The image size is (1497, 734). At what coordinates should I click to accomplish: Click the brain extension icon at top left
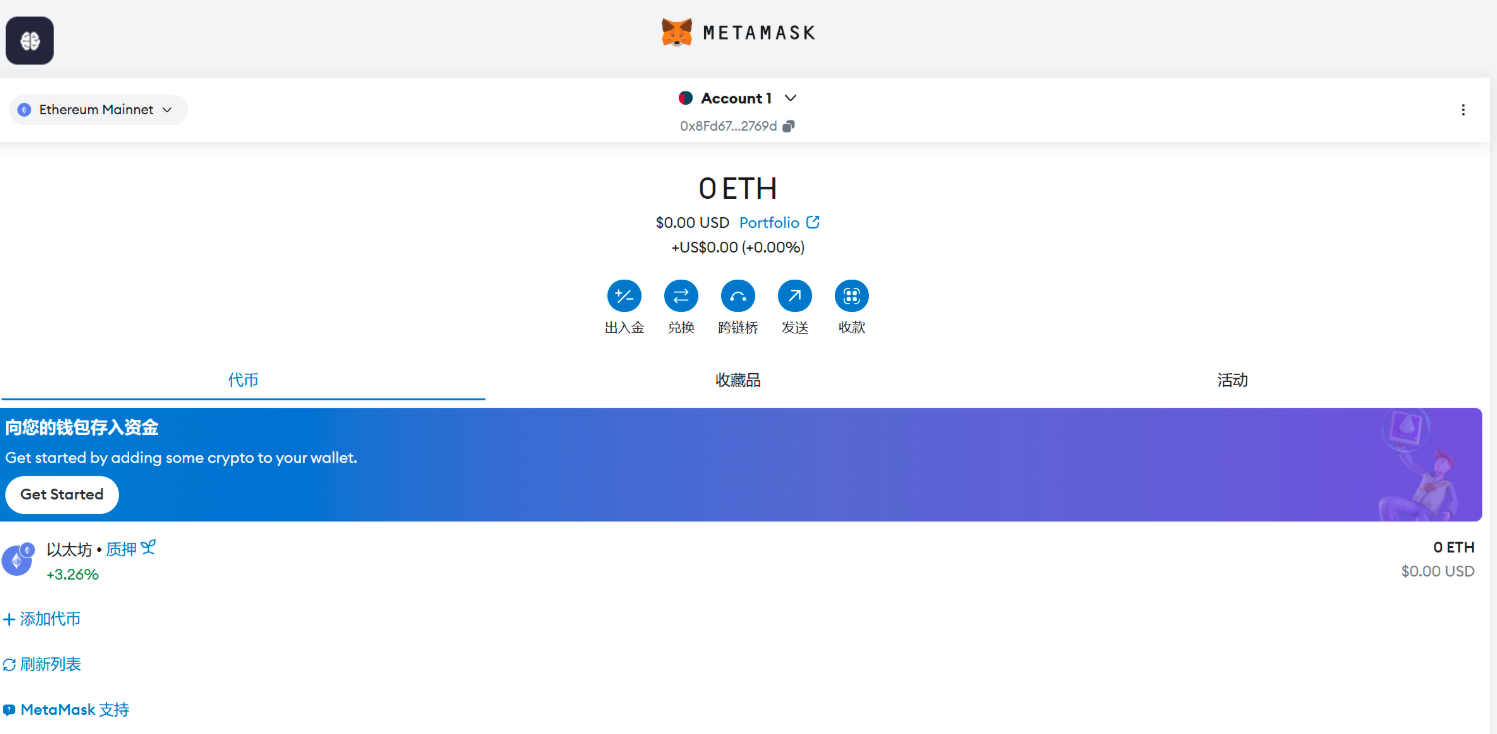pos(30,41)
